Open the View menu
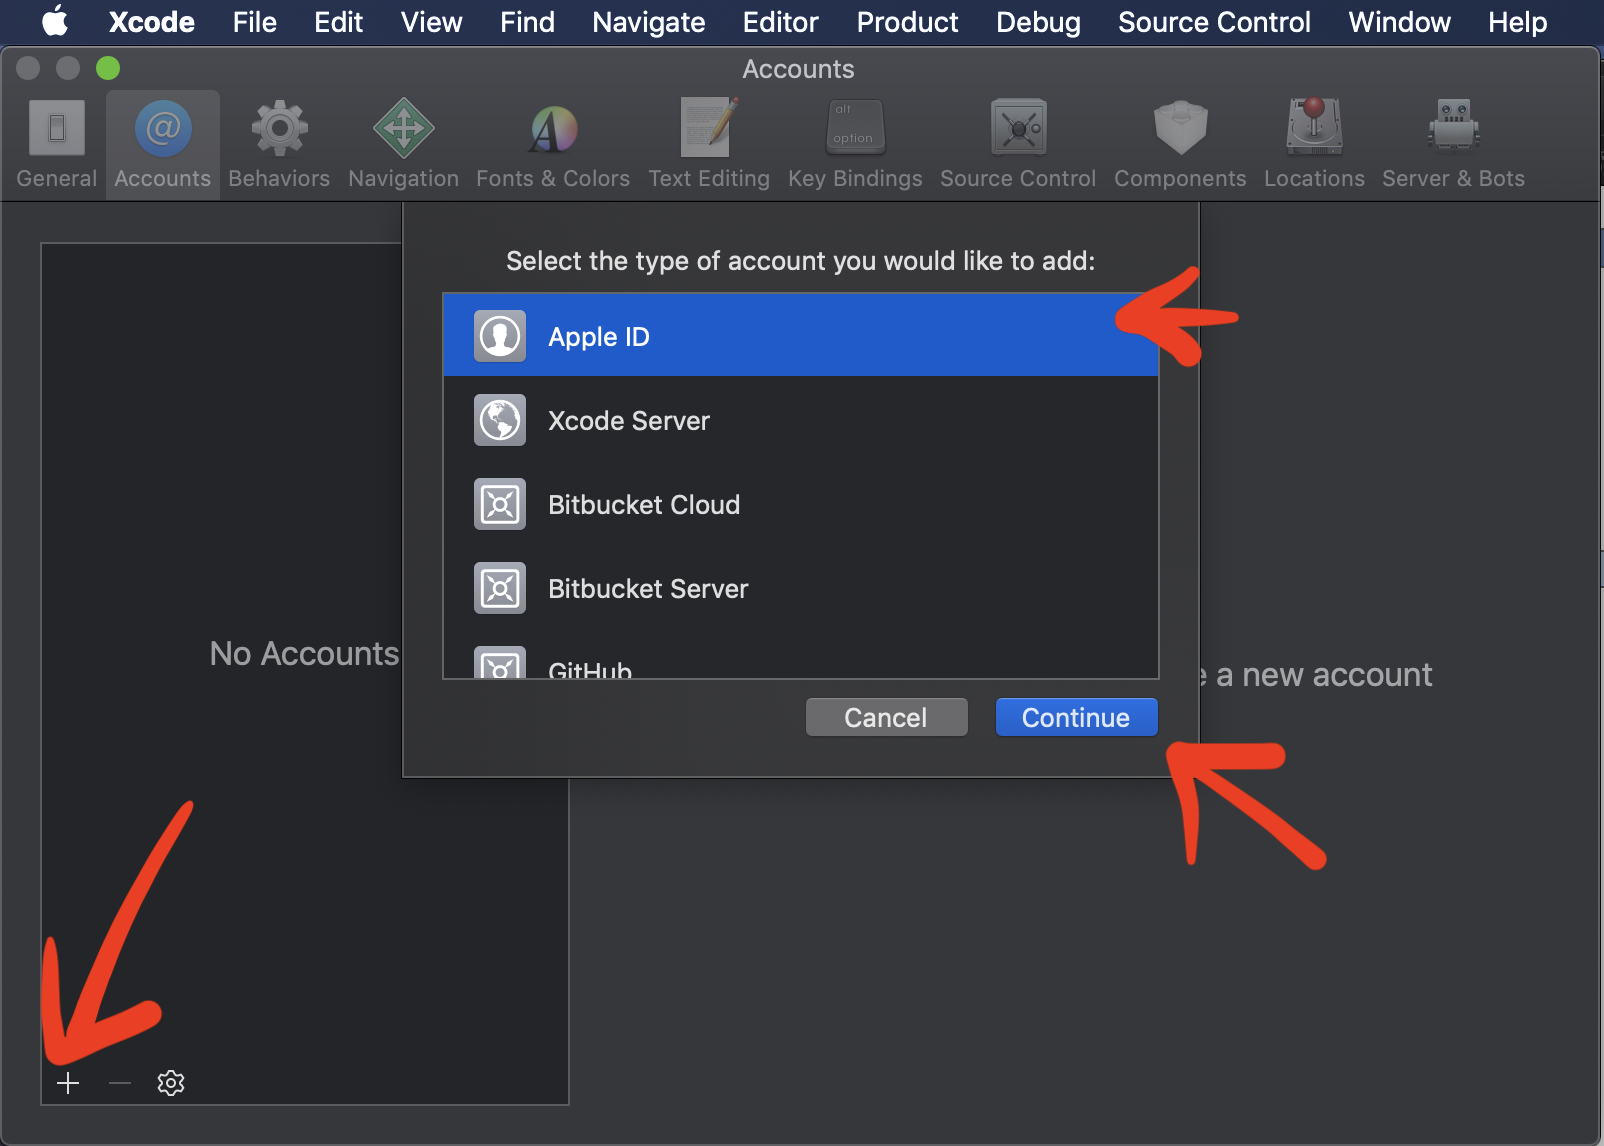The image size is (1604, 1146). tap(432, 22)
